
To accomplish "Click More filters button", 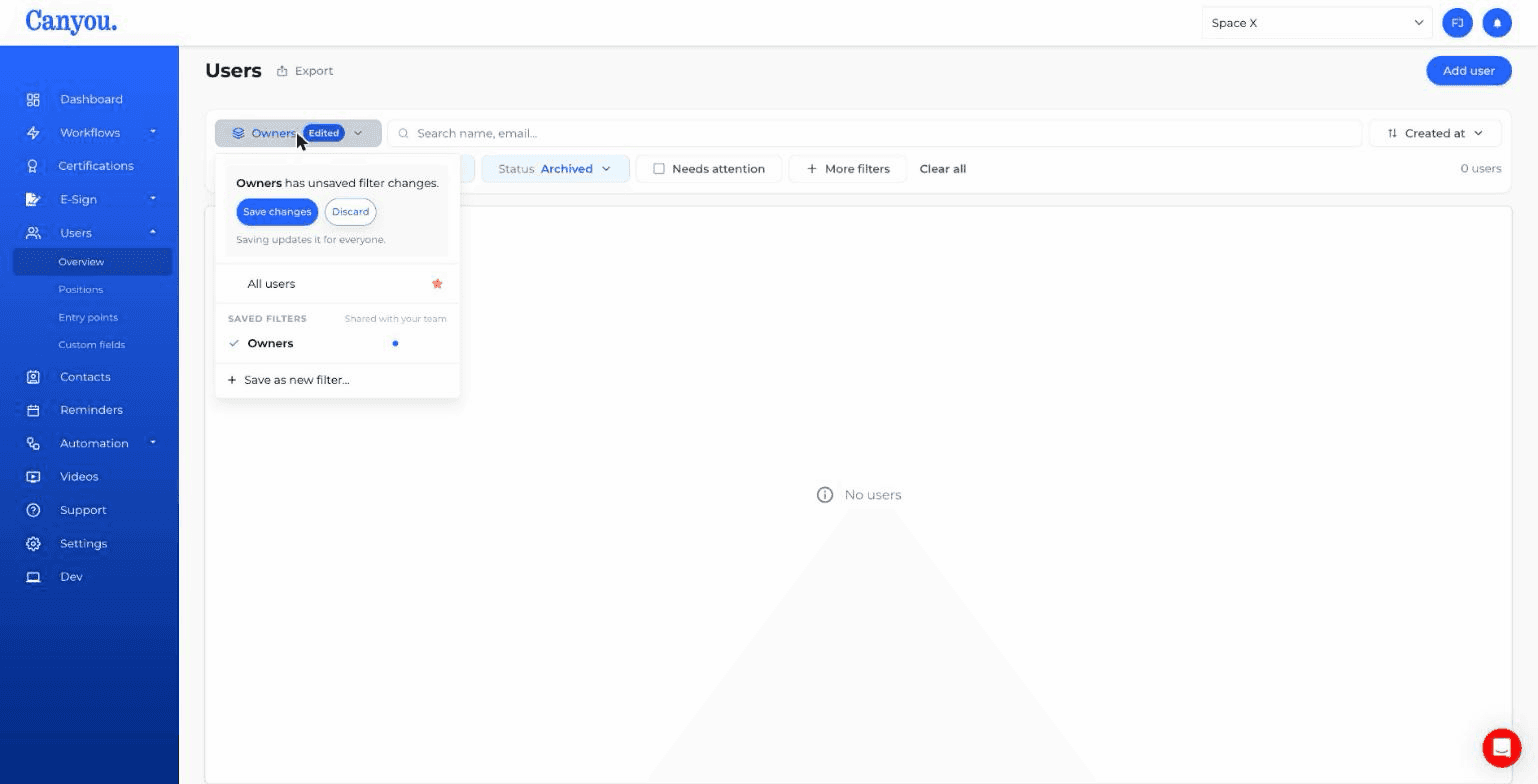I will 847,169.
